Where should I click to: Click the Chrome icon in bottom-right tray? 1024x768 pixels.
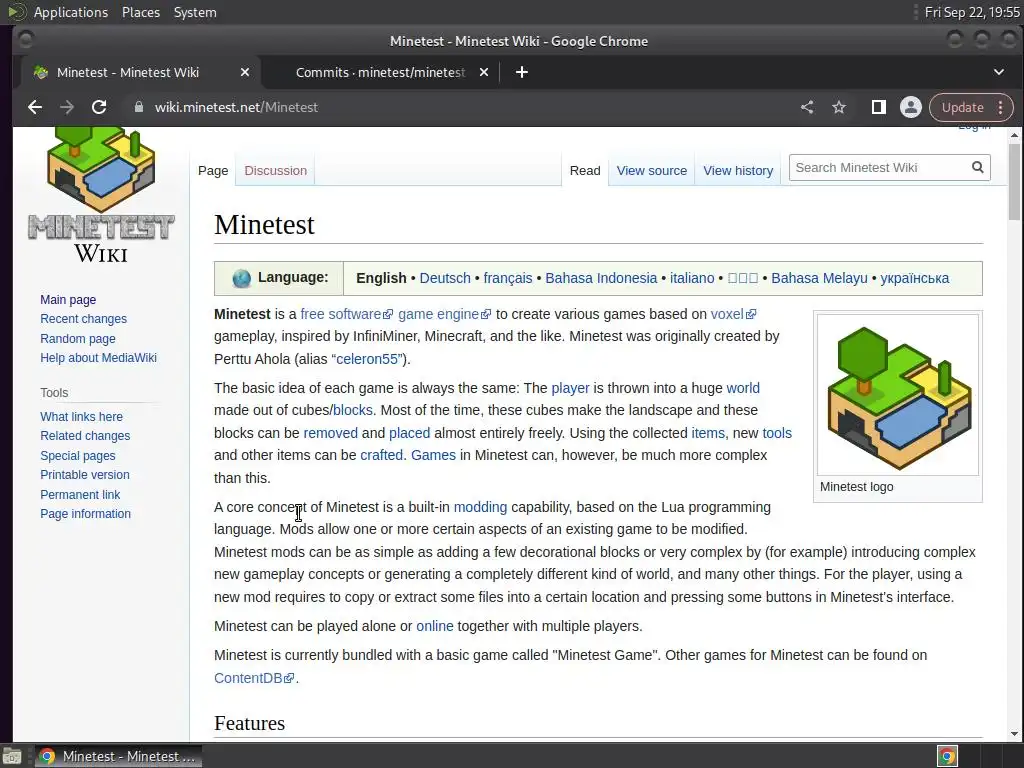(947, 756)
